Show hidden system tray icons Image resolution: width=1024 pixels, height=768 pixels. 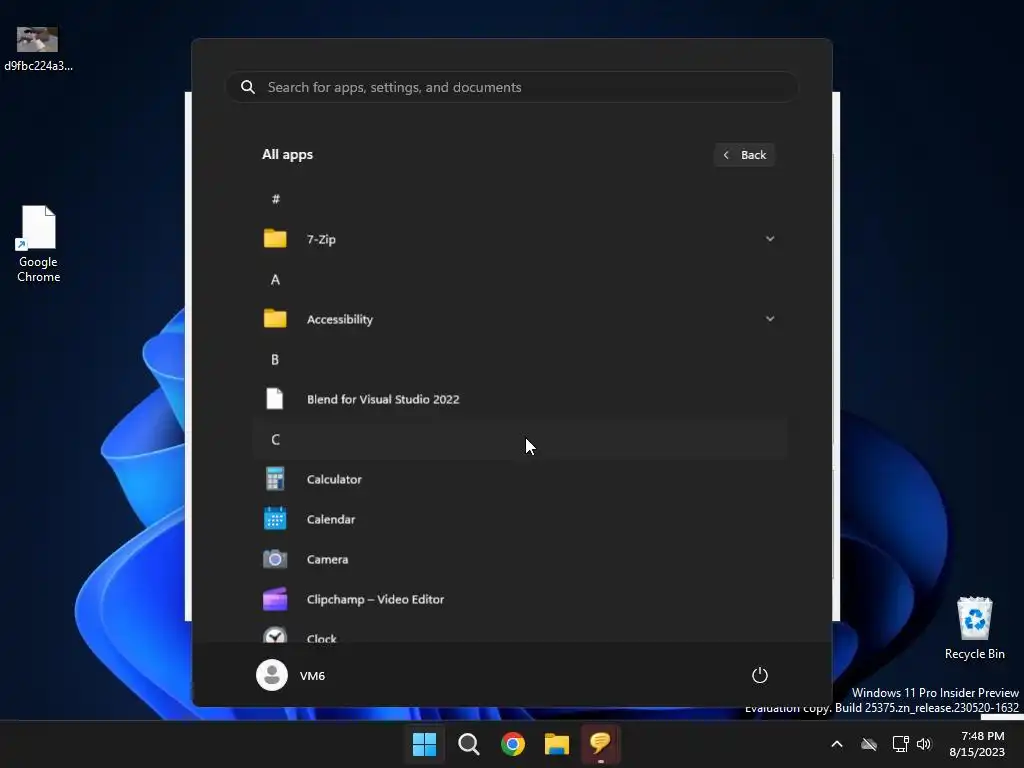pos(837,744)
